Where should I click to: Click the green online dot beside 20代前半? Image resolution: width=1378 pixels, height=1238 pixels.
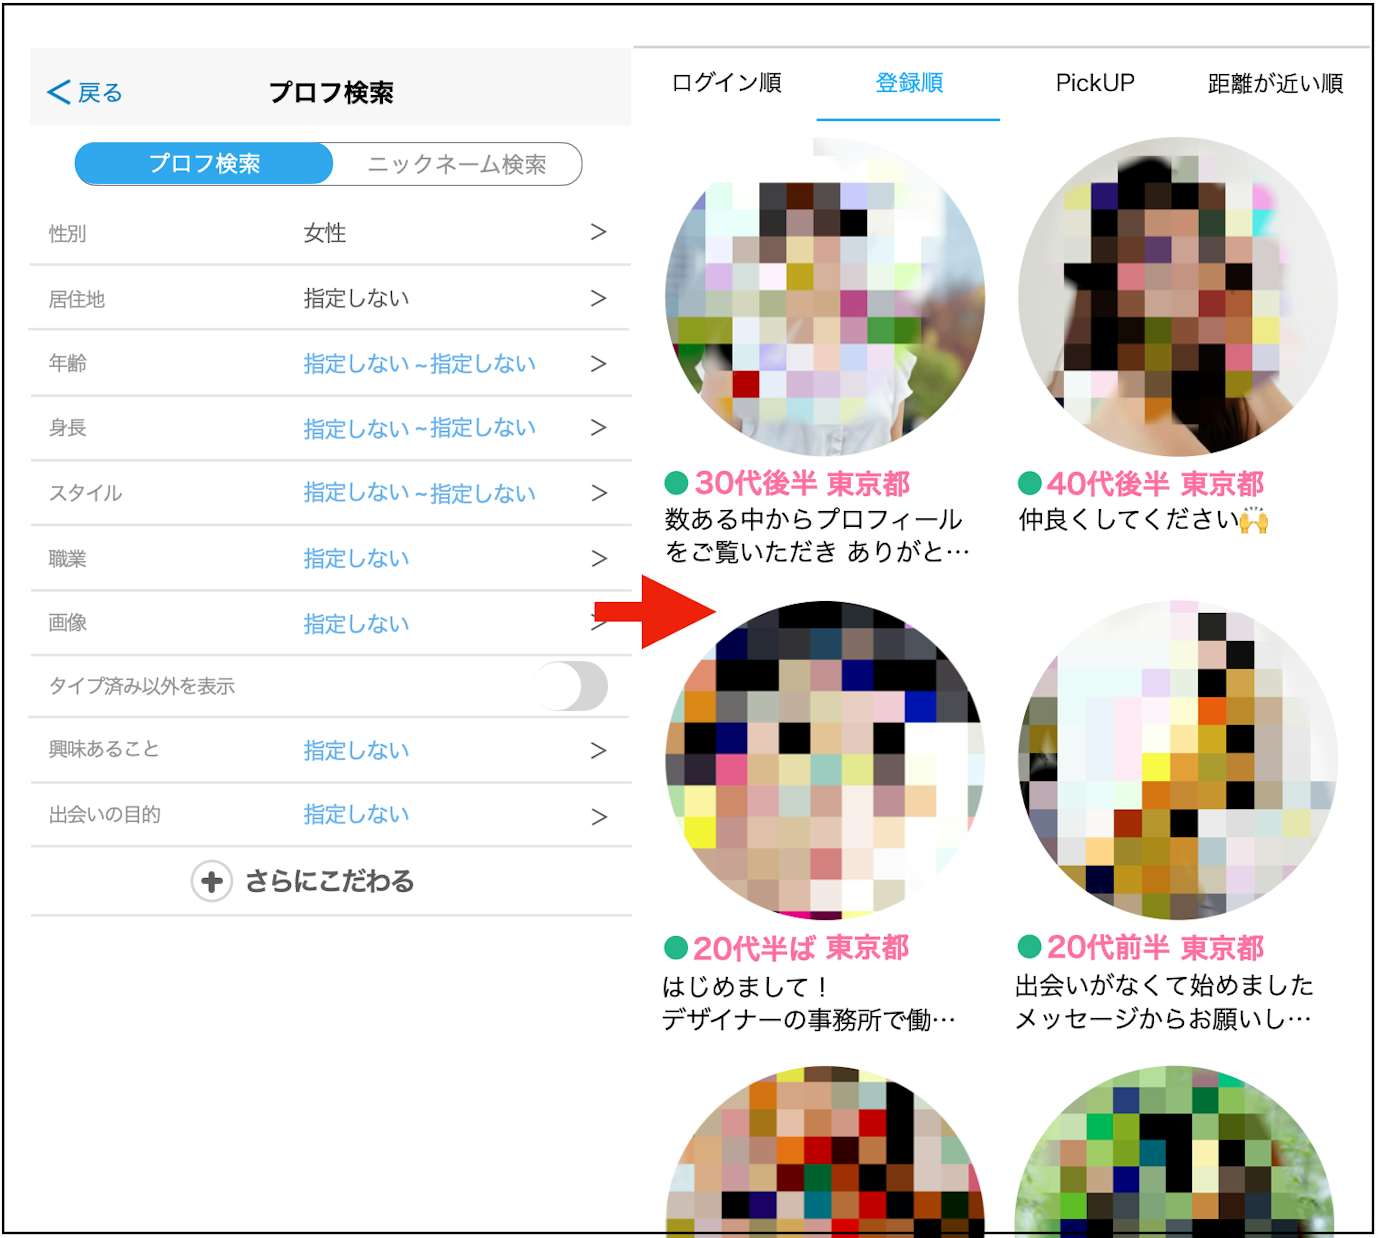(1030, 947)
